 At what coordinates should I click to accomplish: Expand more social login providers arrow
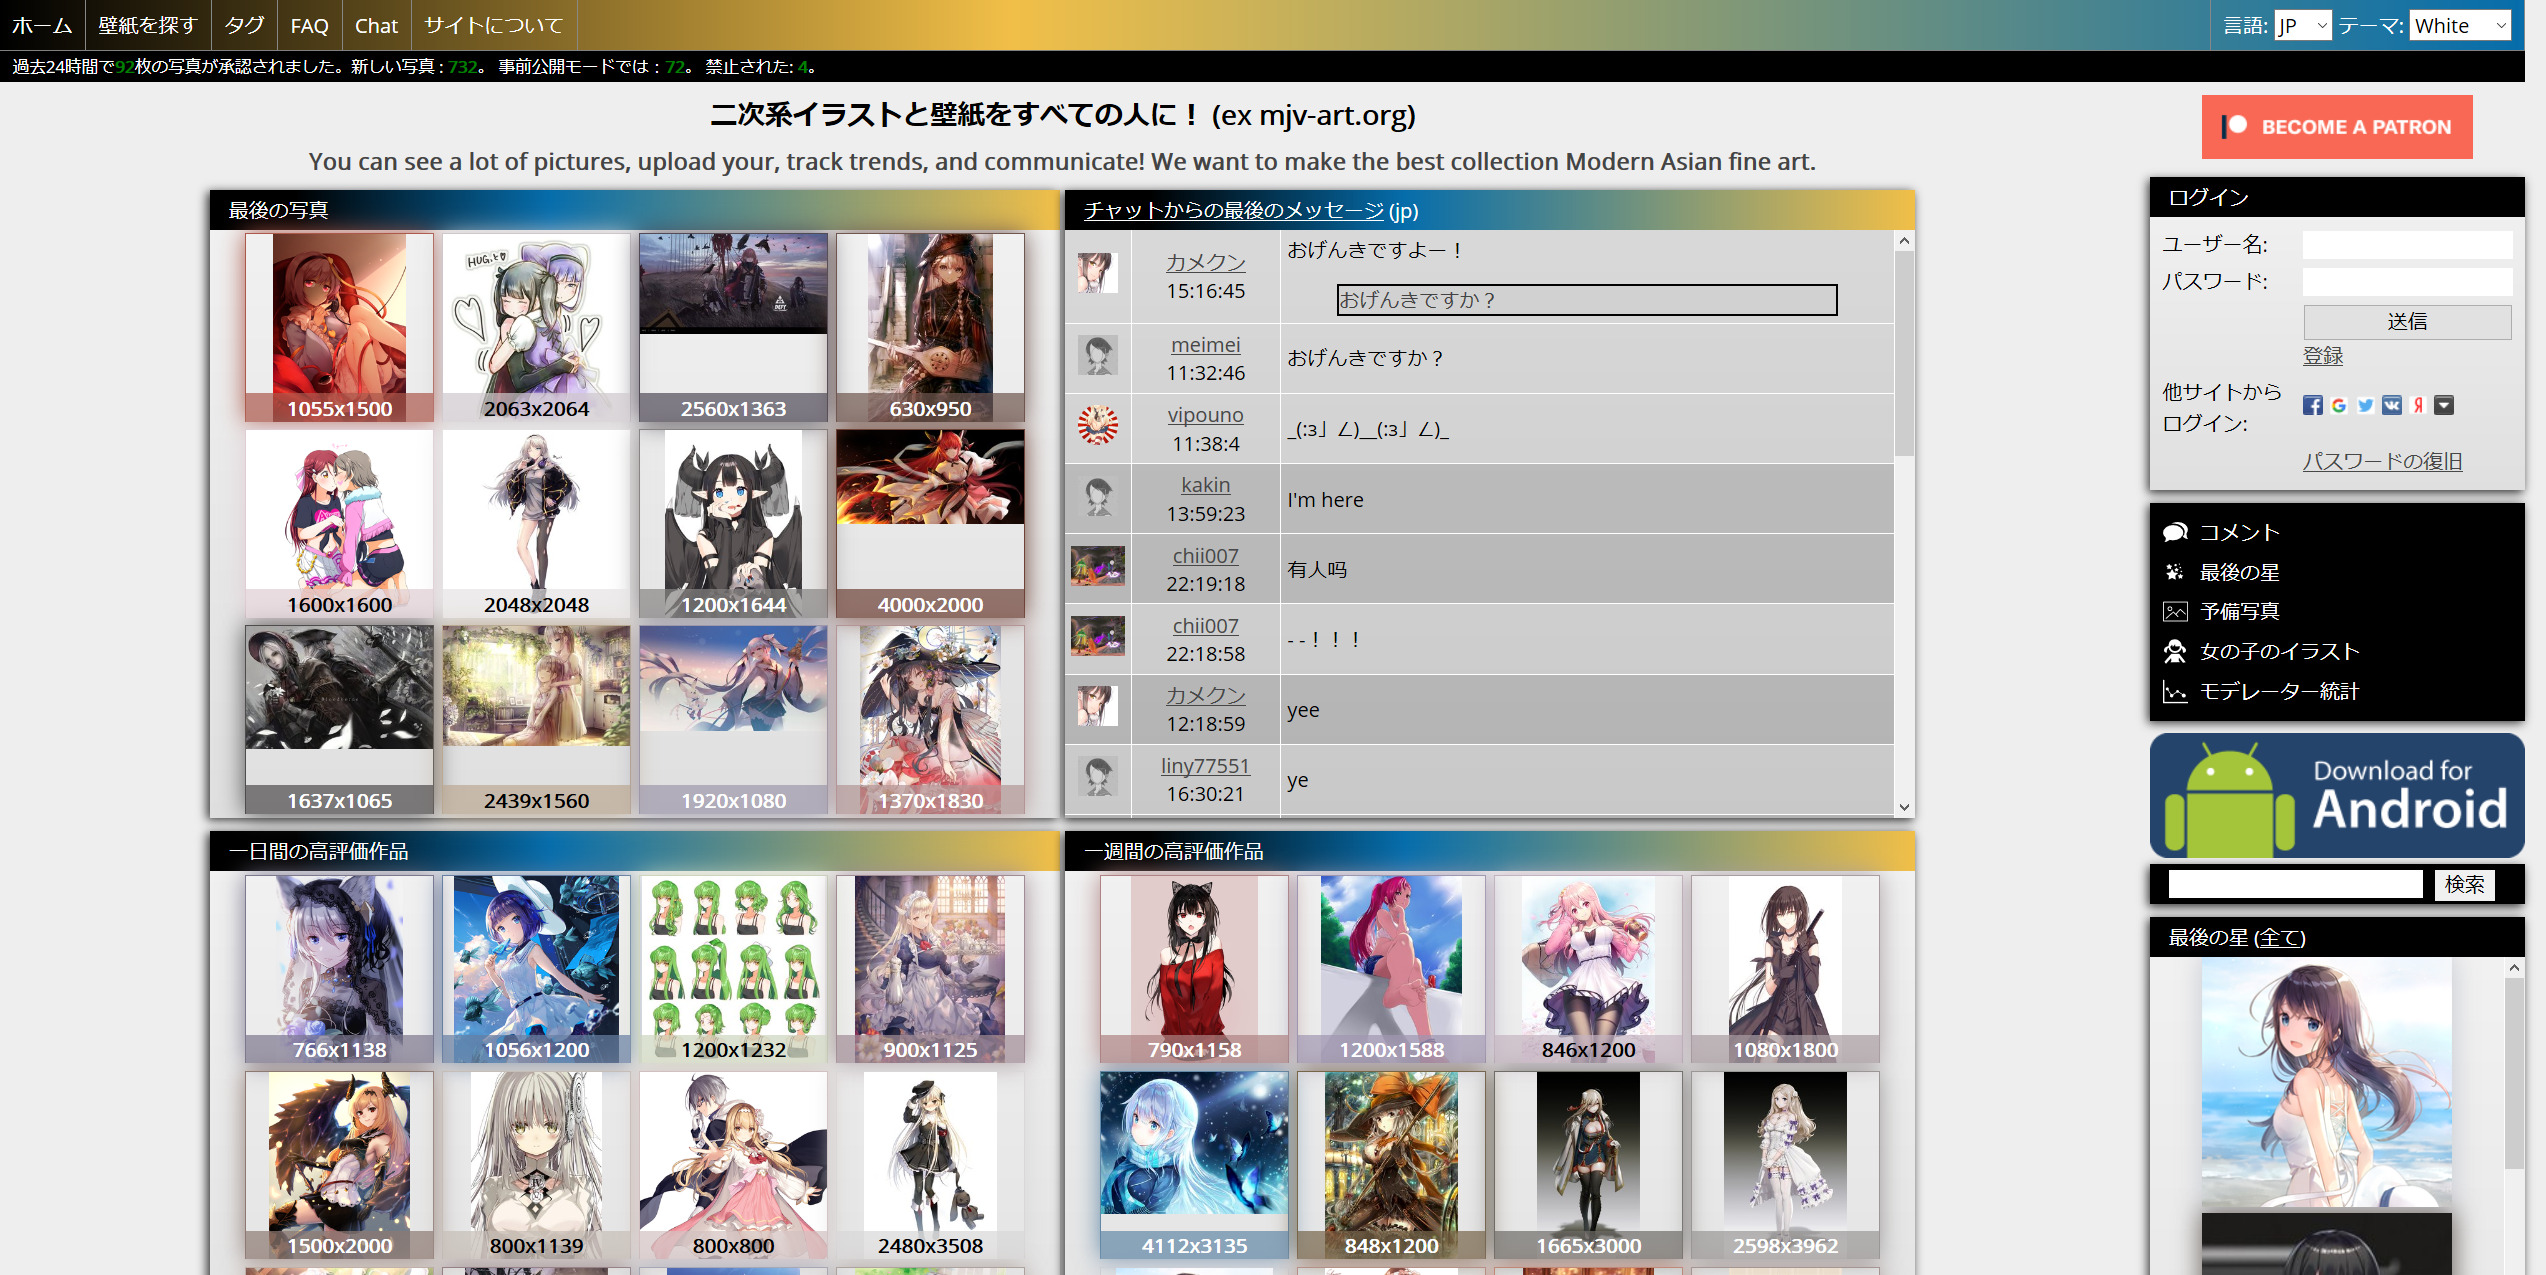pyautogui.click(x=2444, y=405)
